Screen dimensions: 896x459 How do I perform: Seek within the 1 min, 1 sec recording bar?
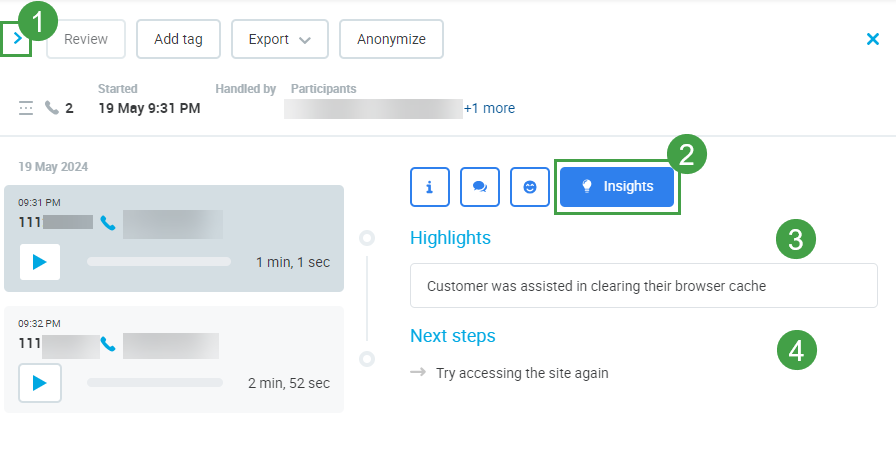click(159, 262)
